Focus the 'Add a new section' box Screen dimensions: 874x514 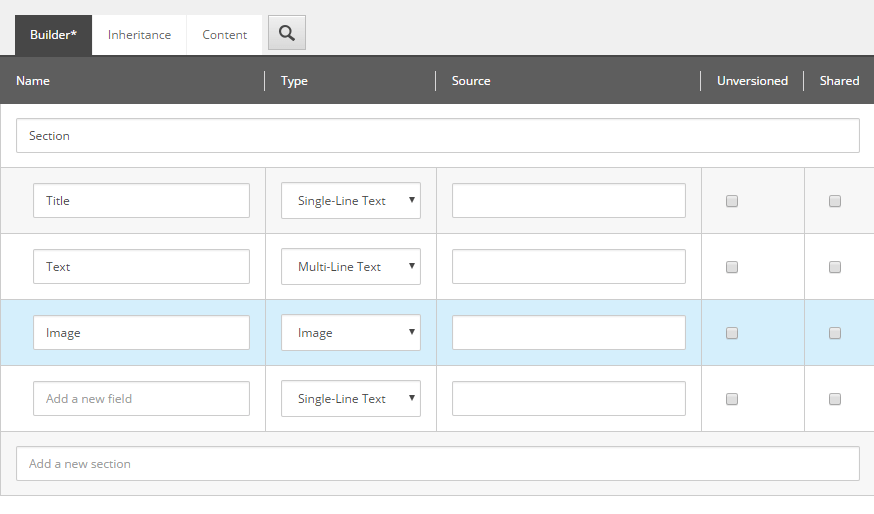coord(437,464)
